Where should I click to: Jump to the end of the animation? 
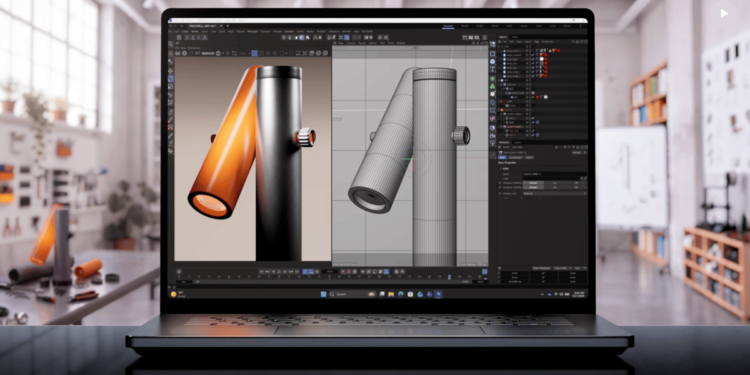click(x=297, y=272)
